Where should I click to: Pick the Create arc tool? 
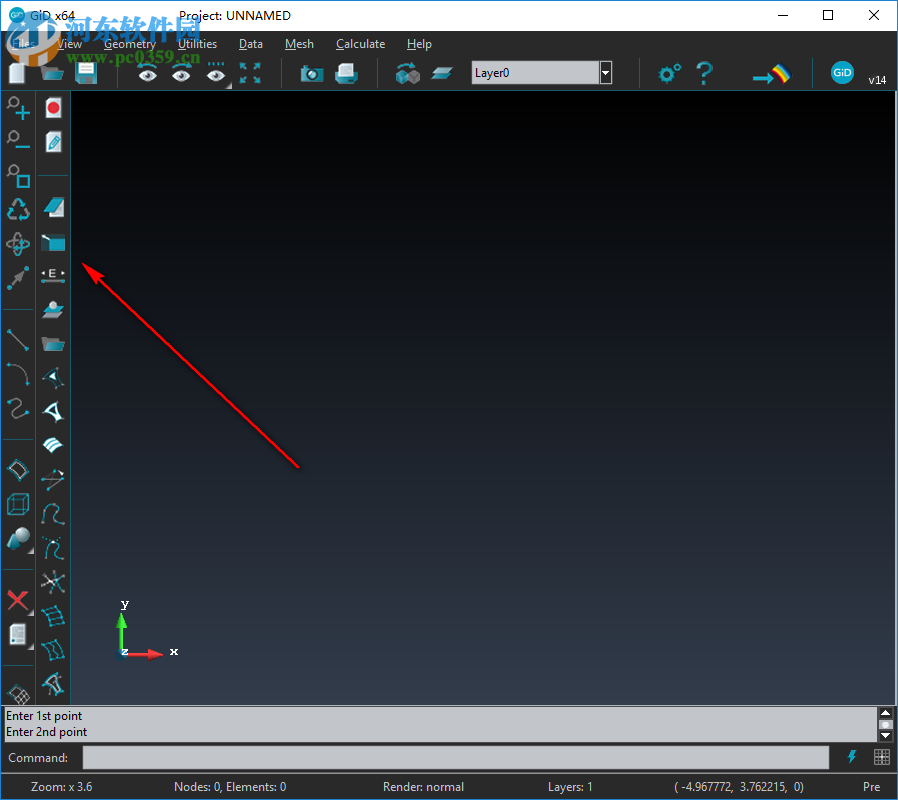(x=18, y=374)
